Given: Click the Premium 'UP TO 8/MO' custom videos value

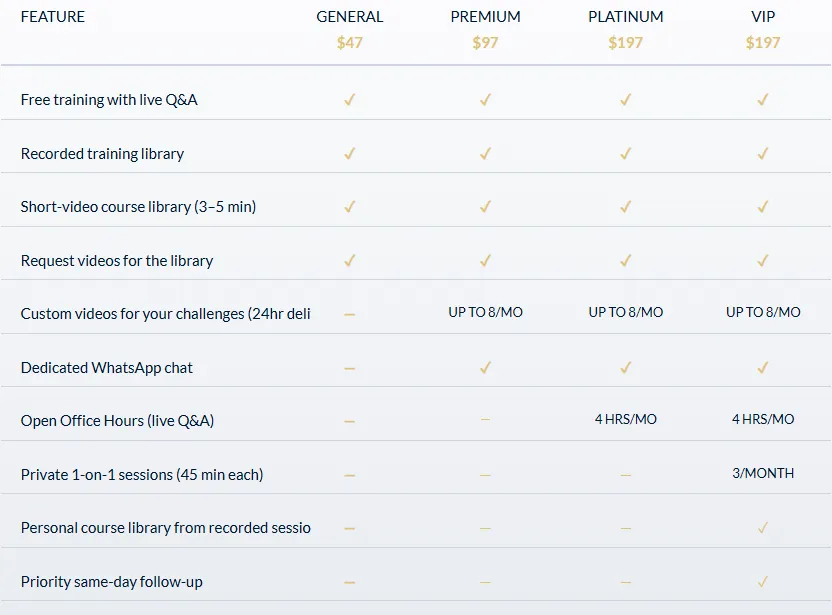Looking at the screenshot, I should [485, 313].
